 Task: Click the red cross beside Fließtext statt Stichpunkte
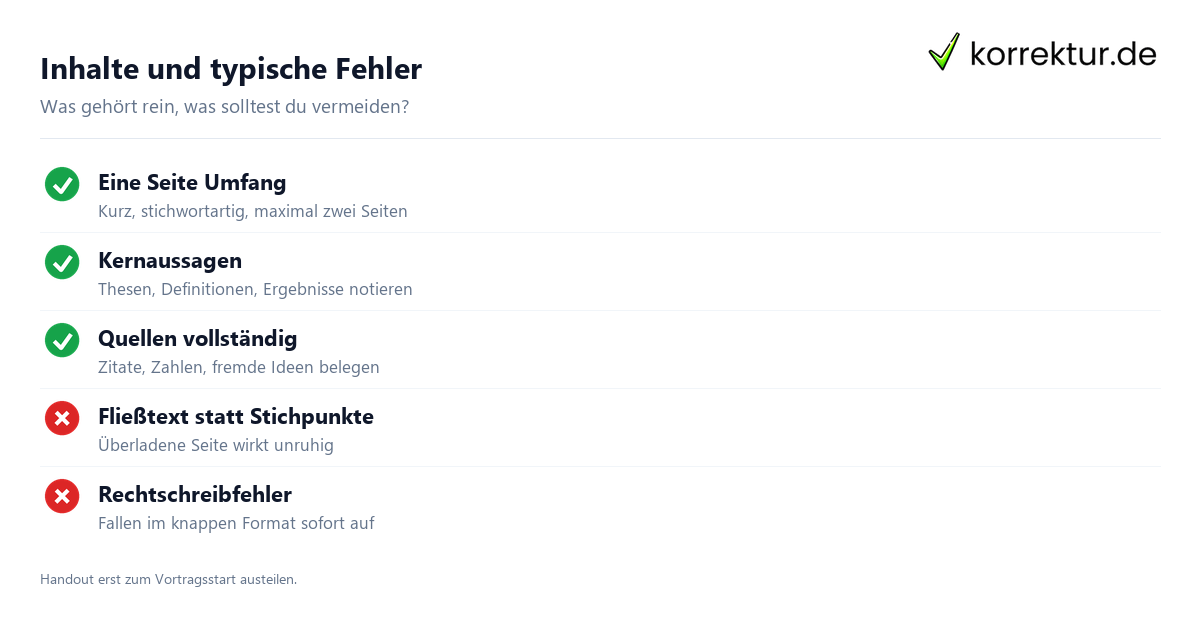[x=62, y=418]
